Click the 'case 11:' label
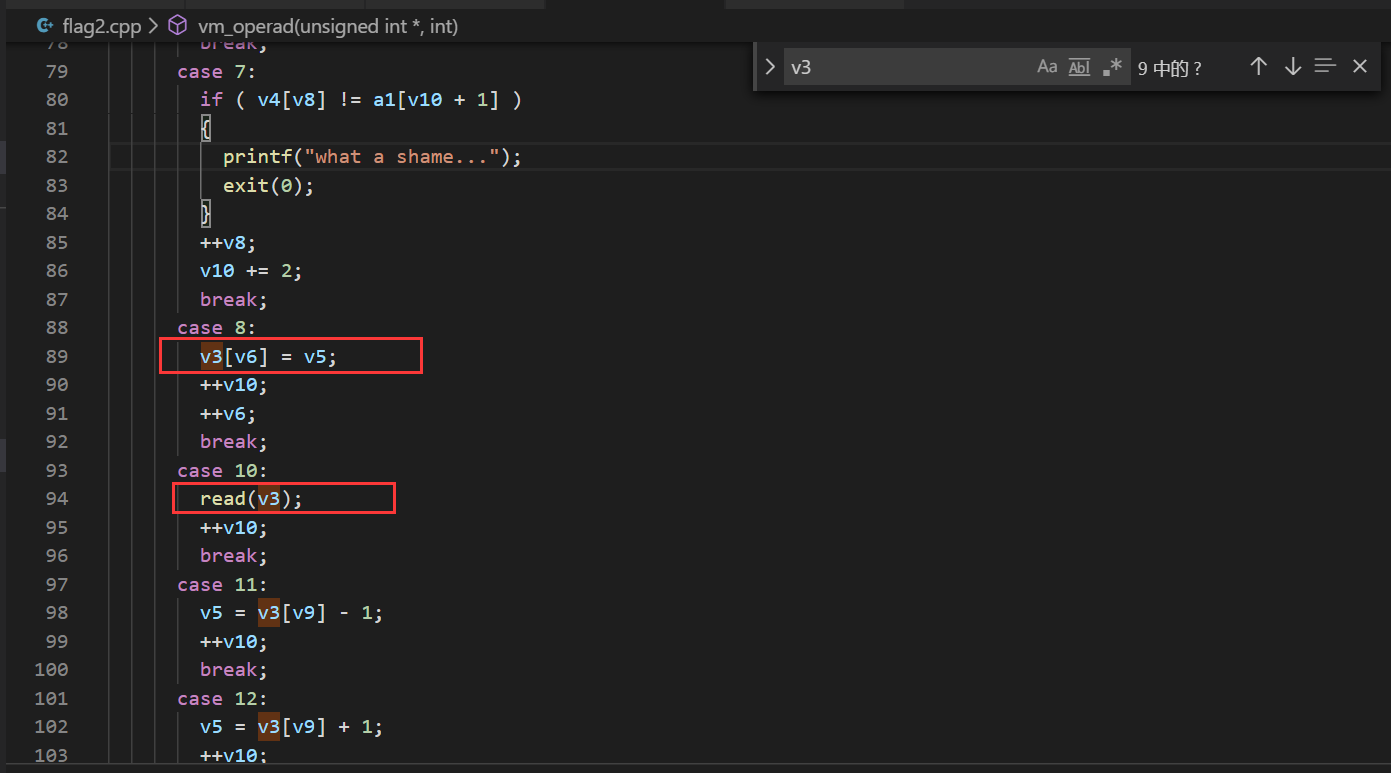 pyautogui.click(x=223, y=584)
